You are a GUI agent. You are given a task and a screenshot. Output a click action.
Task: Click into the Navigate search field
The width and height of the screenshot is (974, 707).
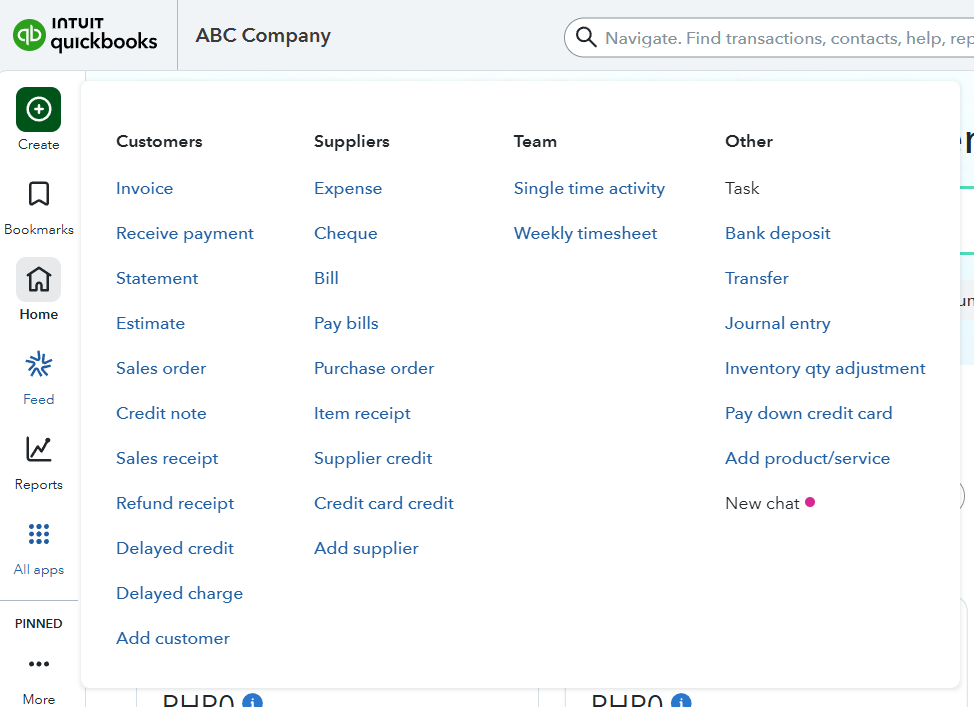tap(770, 38)
